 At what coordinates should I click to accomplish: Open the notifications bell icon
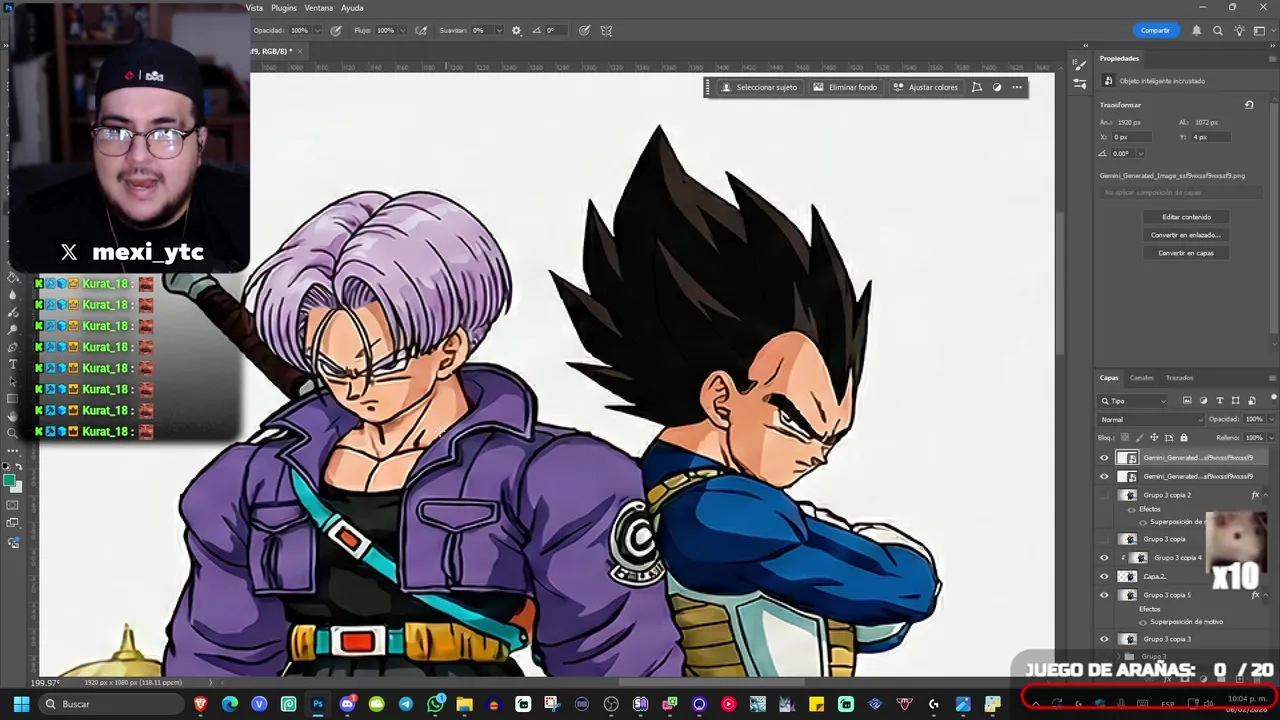[x=1196, y=31]
